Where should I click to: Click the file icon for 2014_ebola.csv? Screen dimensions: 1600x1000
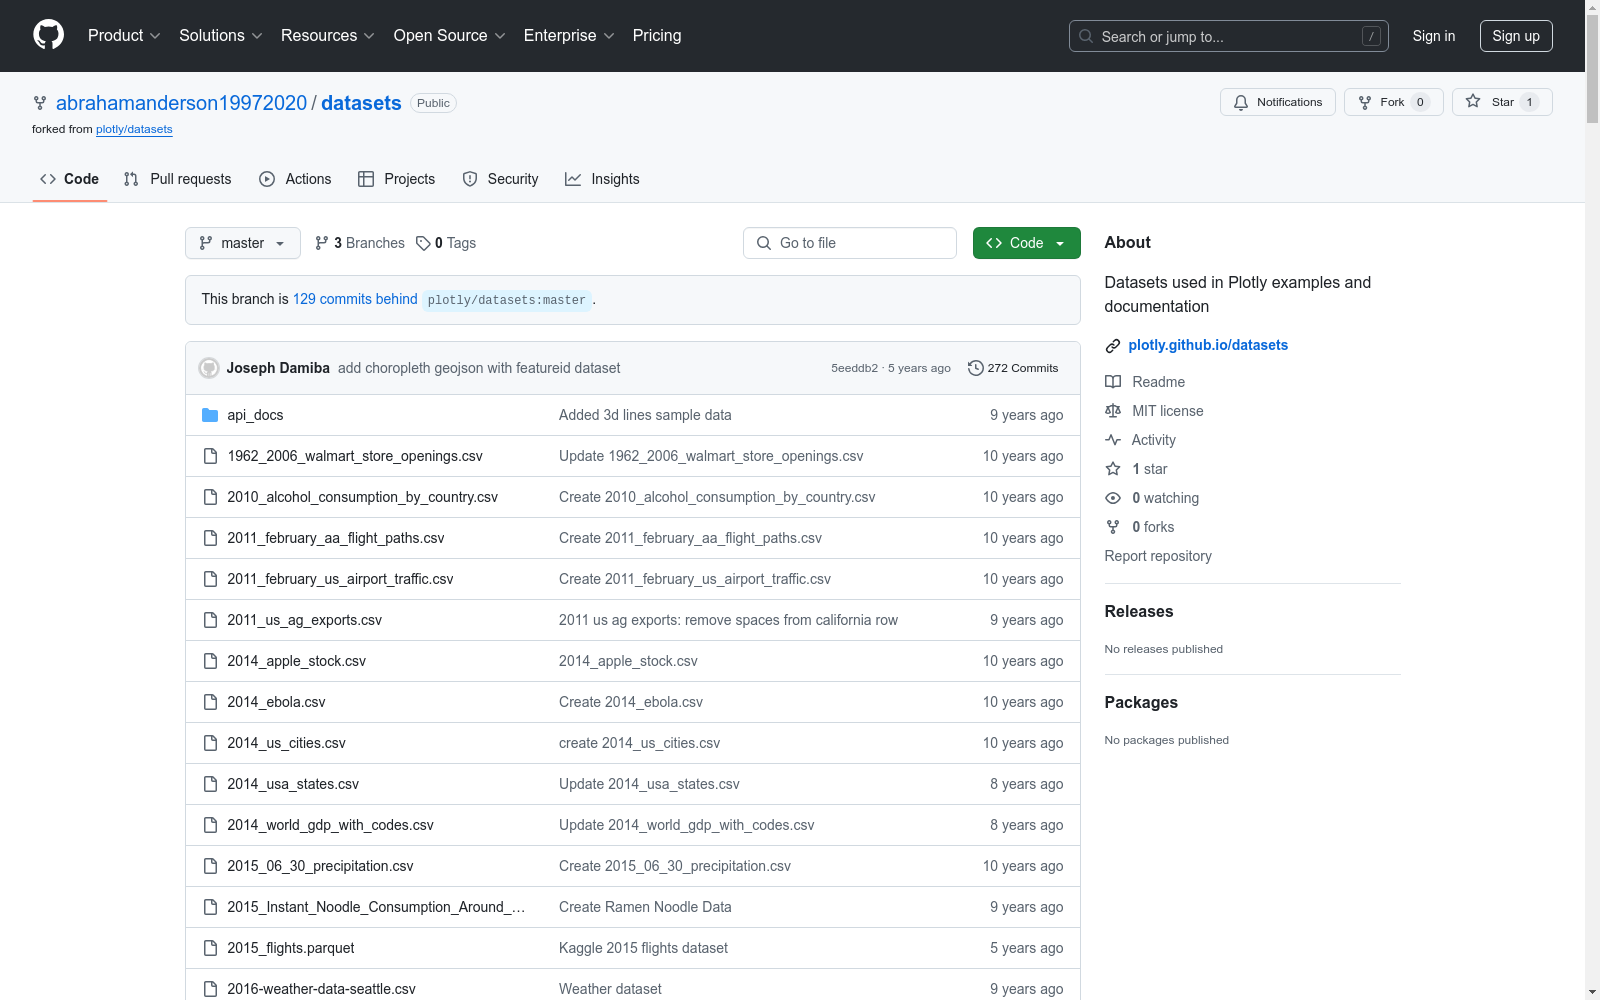click(210, 702)
